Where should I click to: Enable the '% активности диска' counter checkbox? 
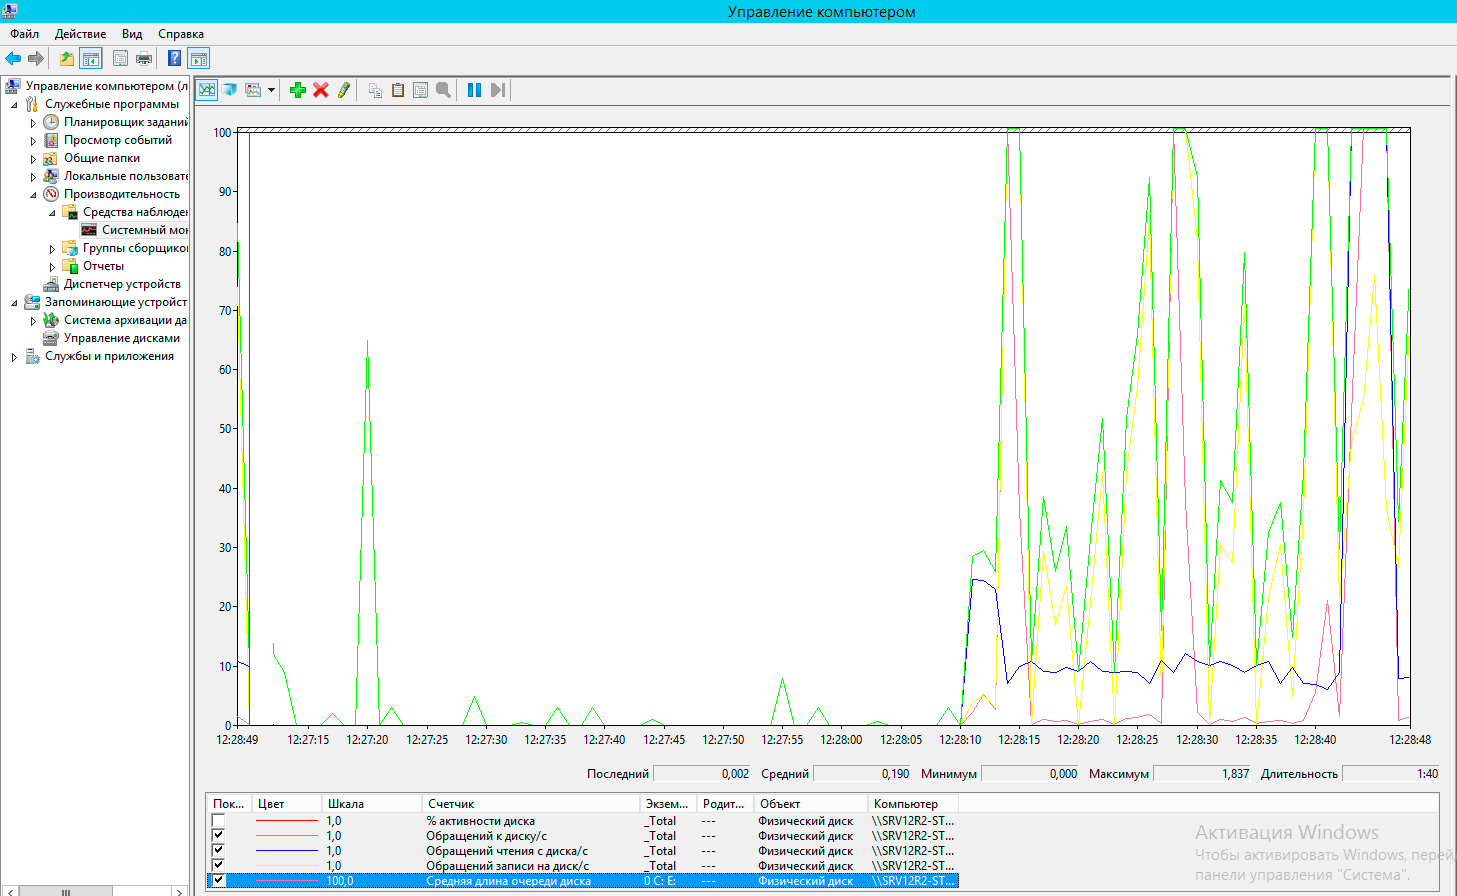tap(218, 821)
